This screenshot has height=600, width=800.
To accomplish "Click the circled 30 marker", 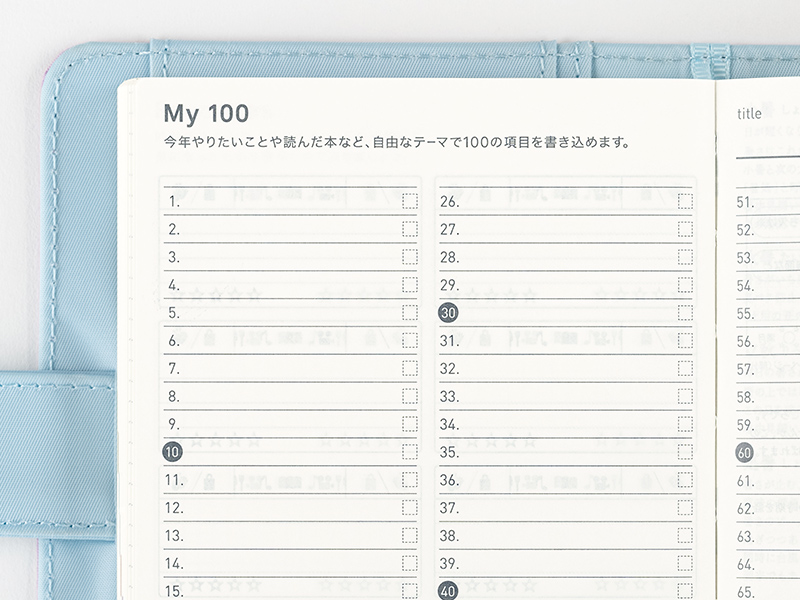I will [448, 313].
